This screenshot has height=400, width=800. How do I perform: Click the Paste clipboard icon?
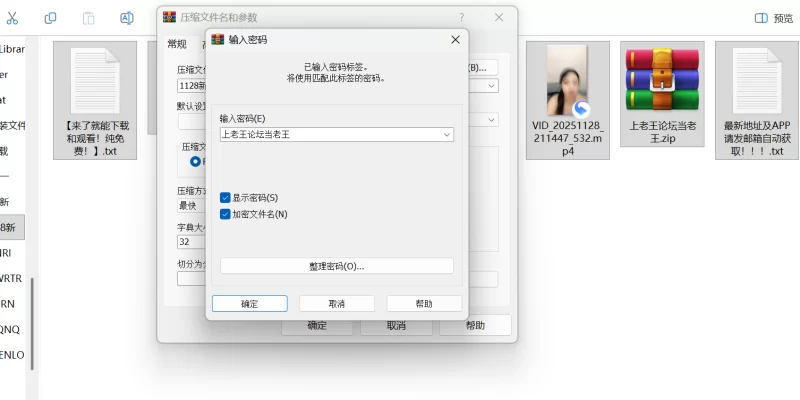[x=89, y=18]
